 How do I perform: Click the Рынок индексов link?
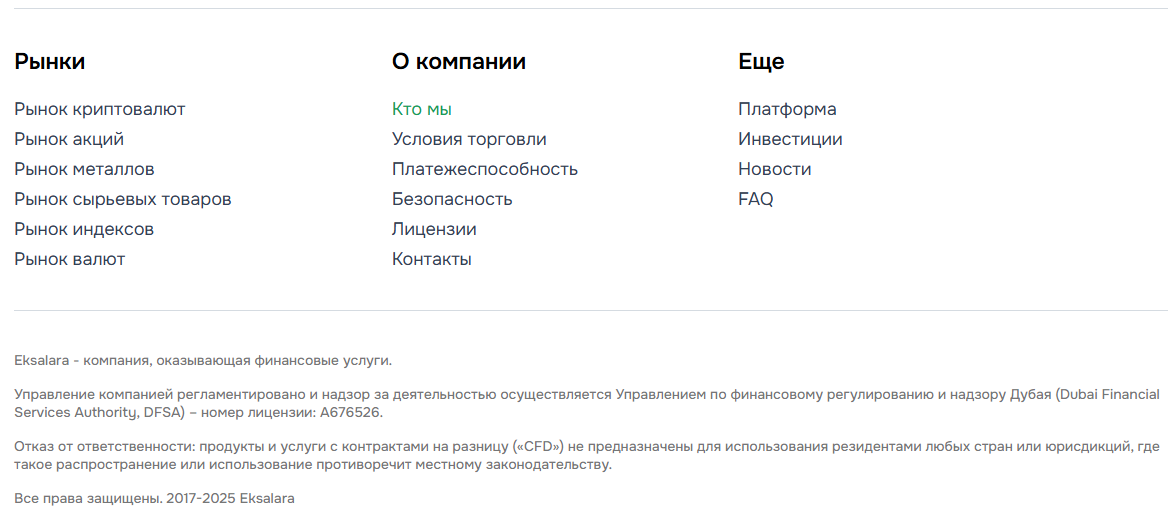point(84,229)
